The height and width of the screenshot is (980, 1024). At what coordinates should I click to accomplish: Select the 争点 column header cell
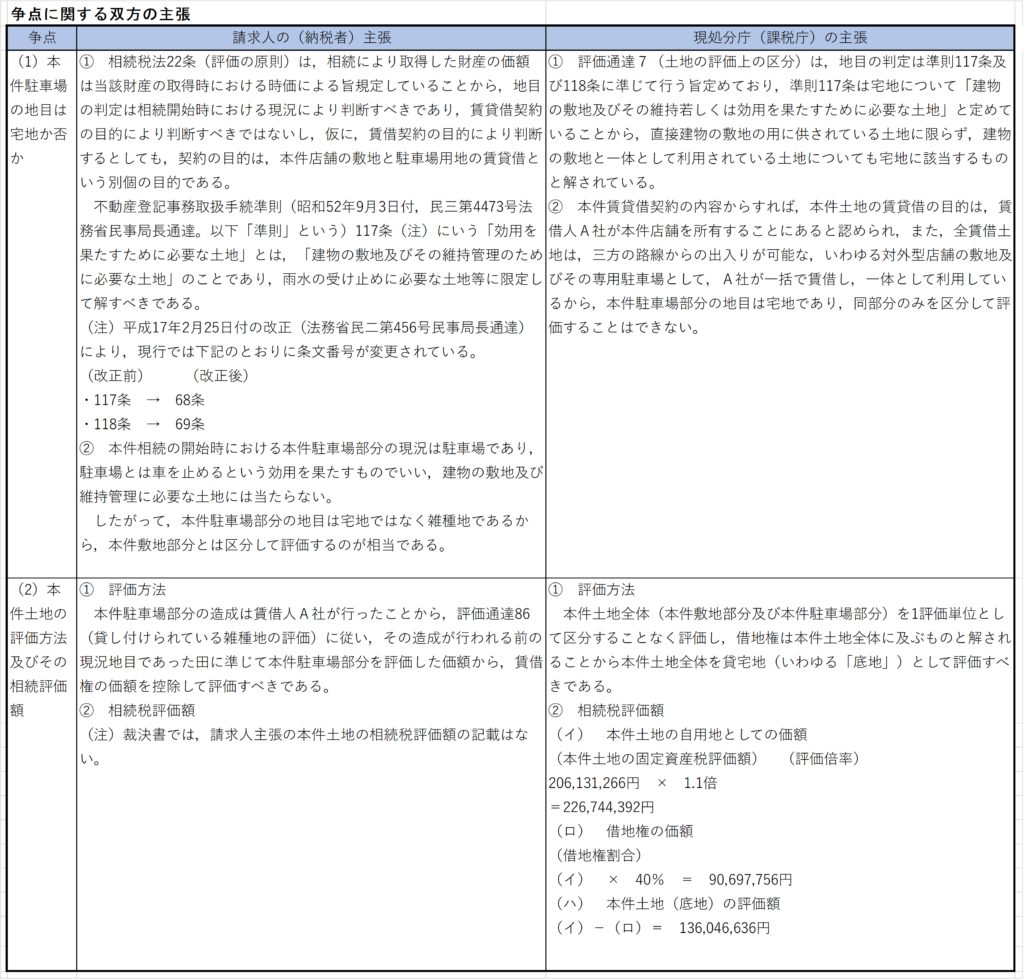pyautogui.click(x=42, y=37)
